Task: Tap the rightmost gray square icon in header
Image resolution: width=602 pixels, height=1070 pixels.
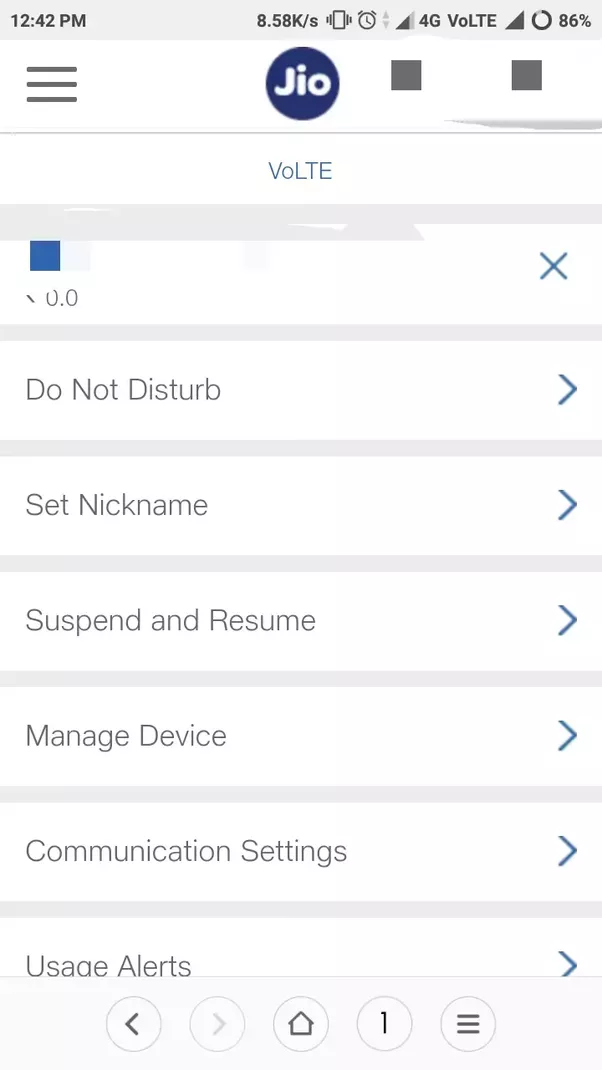Action: pos(526,75)
